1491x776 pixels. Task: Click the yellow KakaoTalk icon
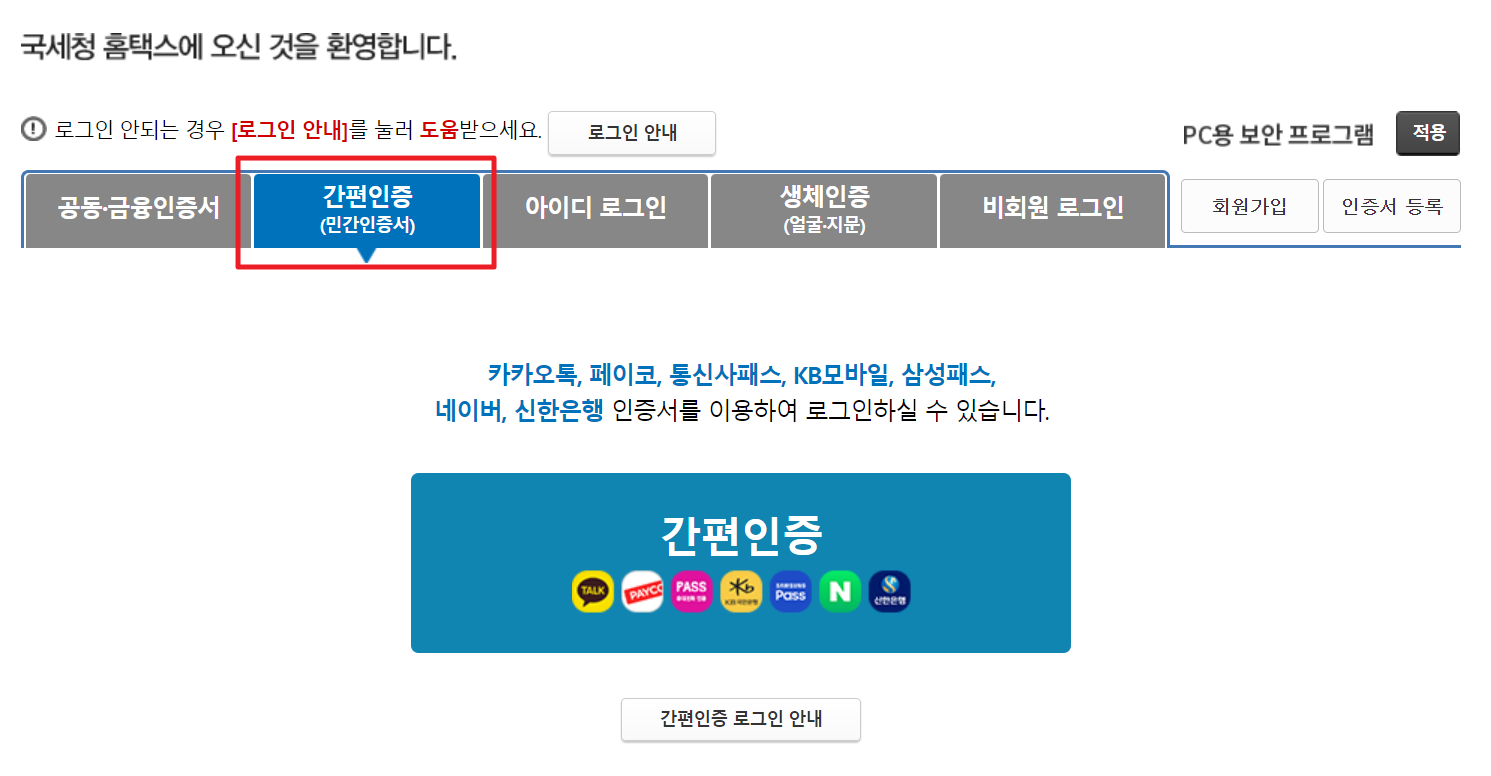tap(592, 592)
